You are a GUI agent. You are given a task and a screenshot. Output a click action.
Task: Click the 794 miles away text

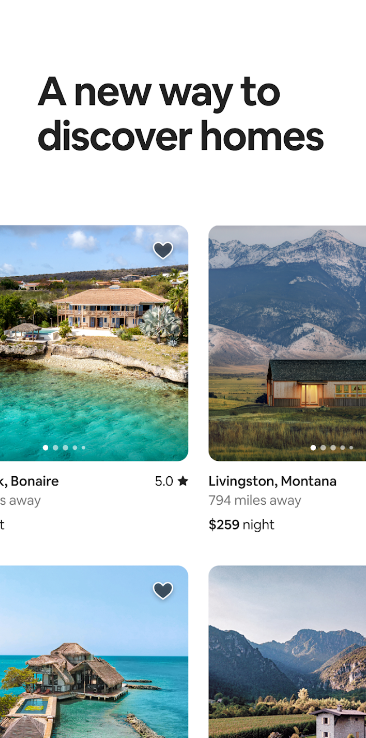pyautogui.click(x=255, y=501)
